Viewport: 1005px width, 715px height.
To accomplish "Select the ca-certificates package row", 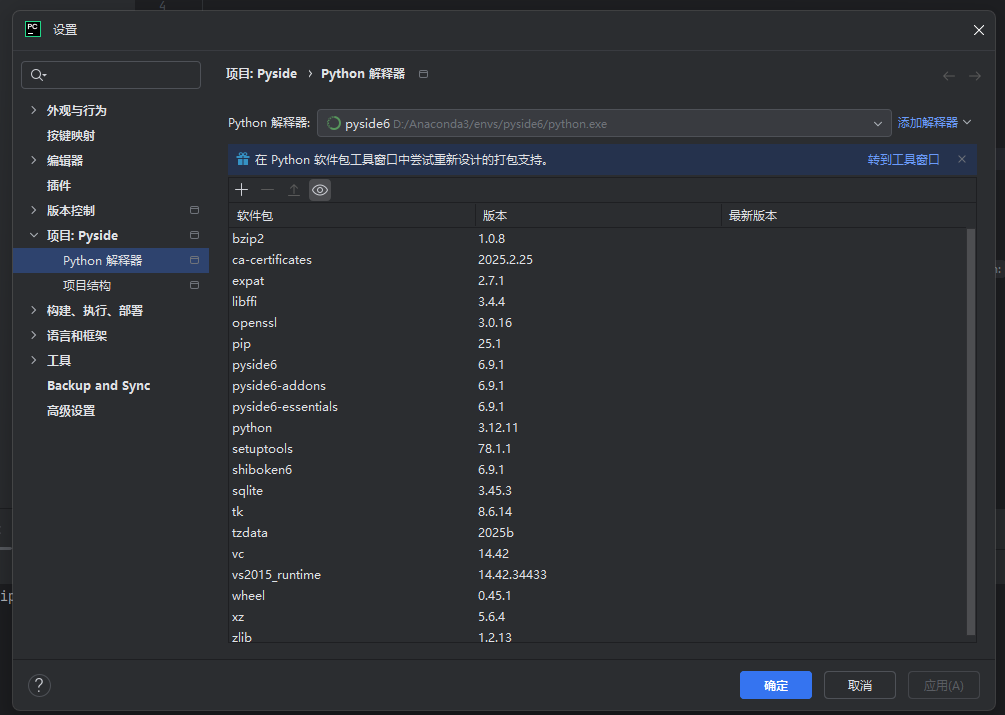I will pos(597,259).
